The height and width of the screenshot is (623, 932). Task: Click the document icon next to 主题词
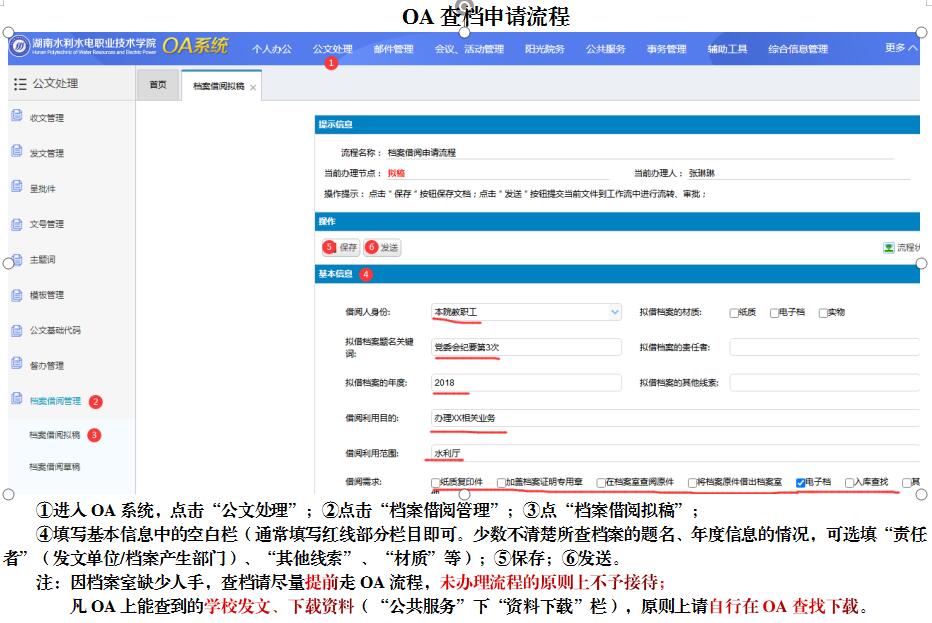[17, 259]
